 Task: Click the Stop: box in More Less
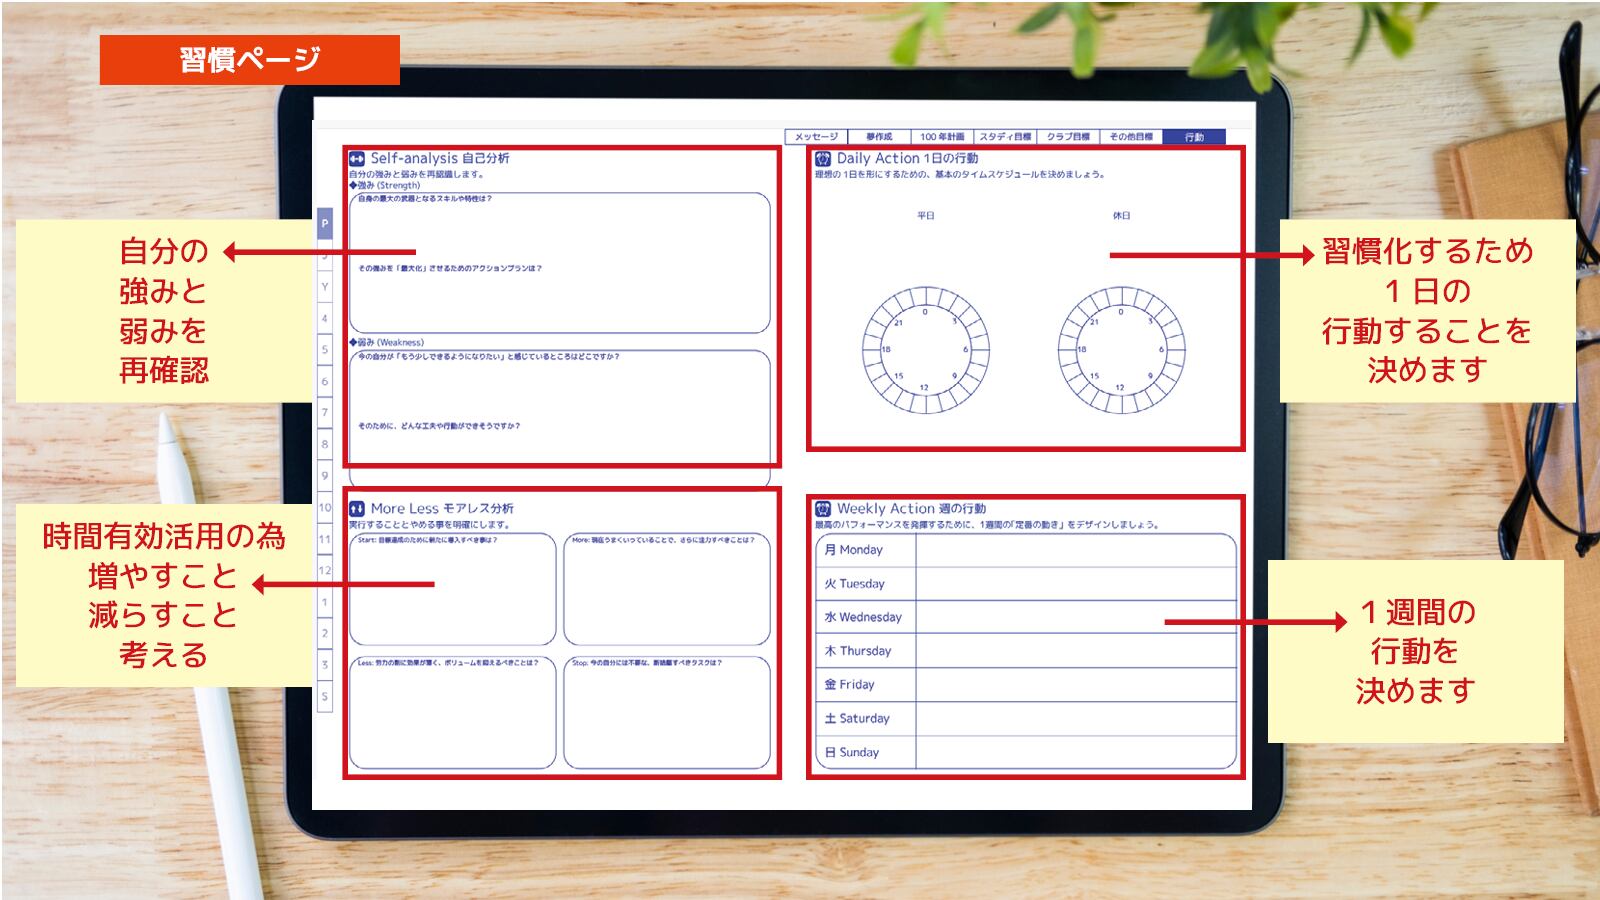coord(667,713)
